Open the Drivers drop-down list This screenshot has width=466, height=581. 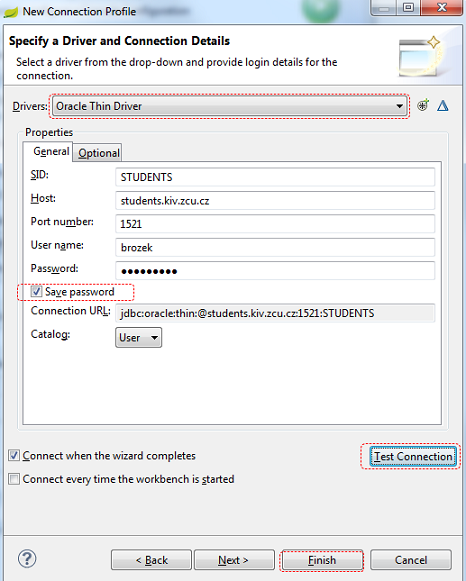[229, 106]
